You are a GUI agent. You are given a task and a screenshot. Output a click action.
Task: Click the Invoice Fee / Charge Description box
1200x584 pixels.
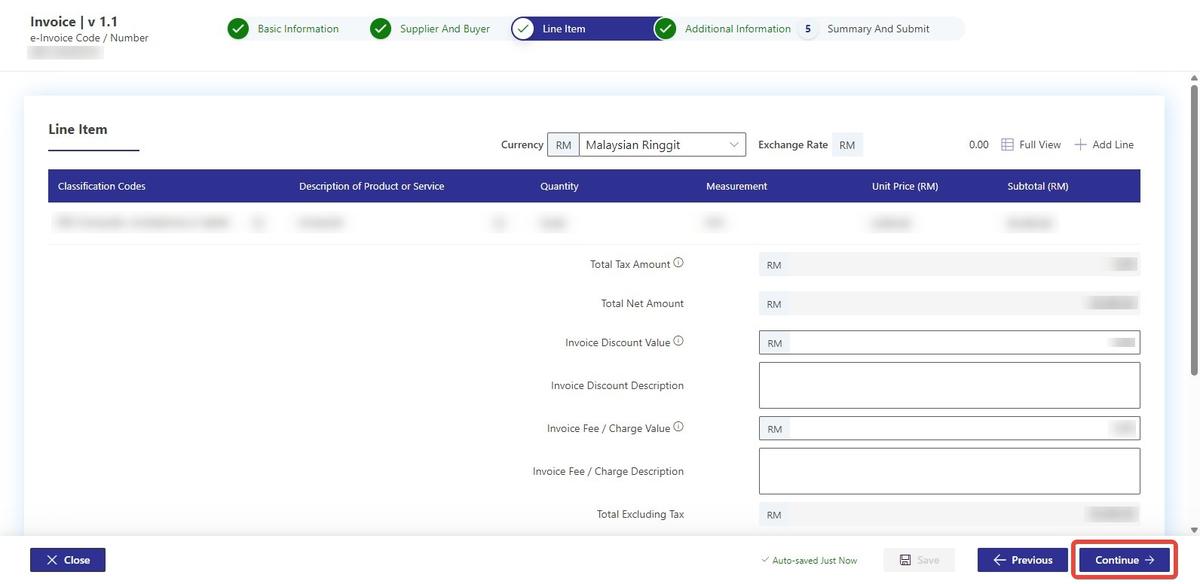click(949, 471)
